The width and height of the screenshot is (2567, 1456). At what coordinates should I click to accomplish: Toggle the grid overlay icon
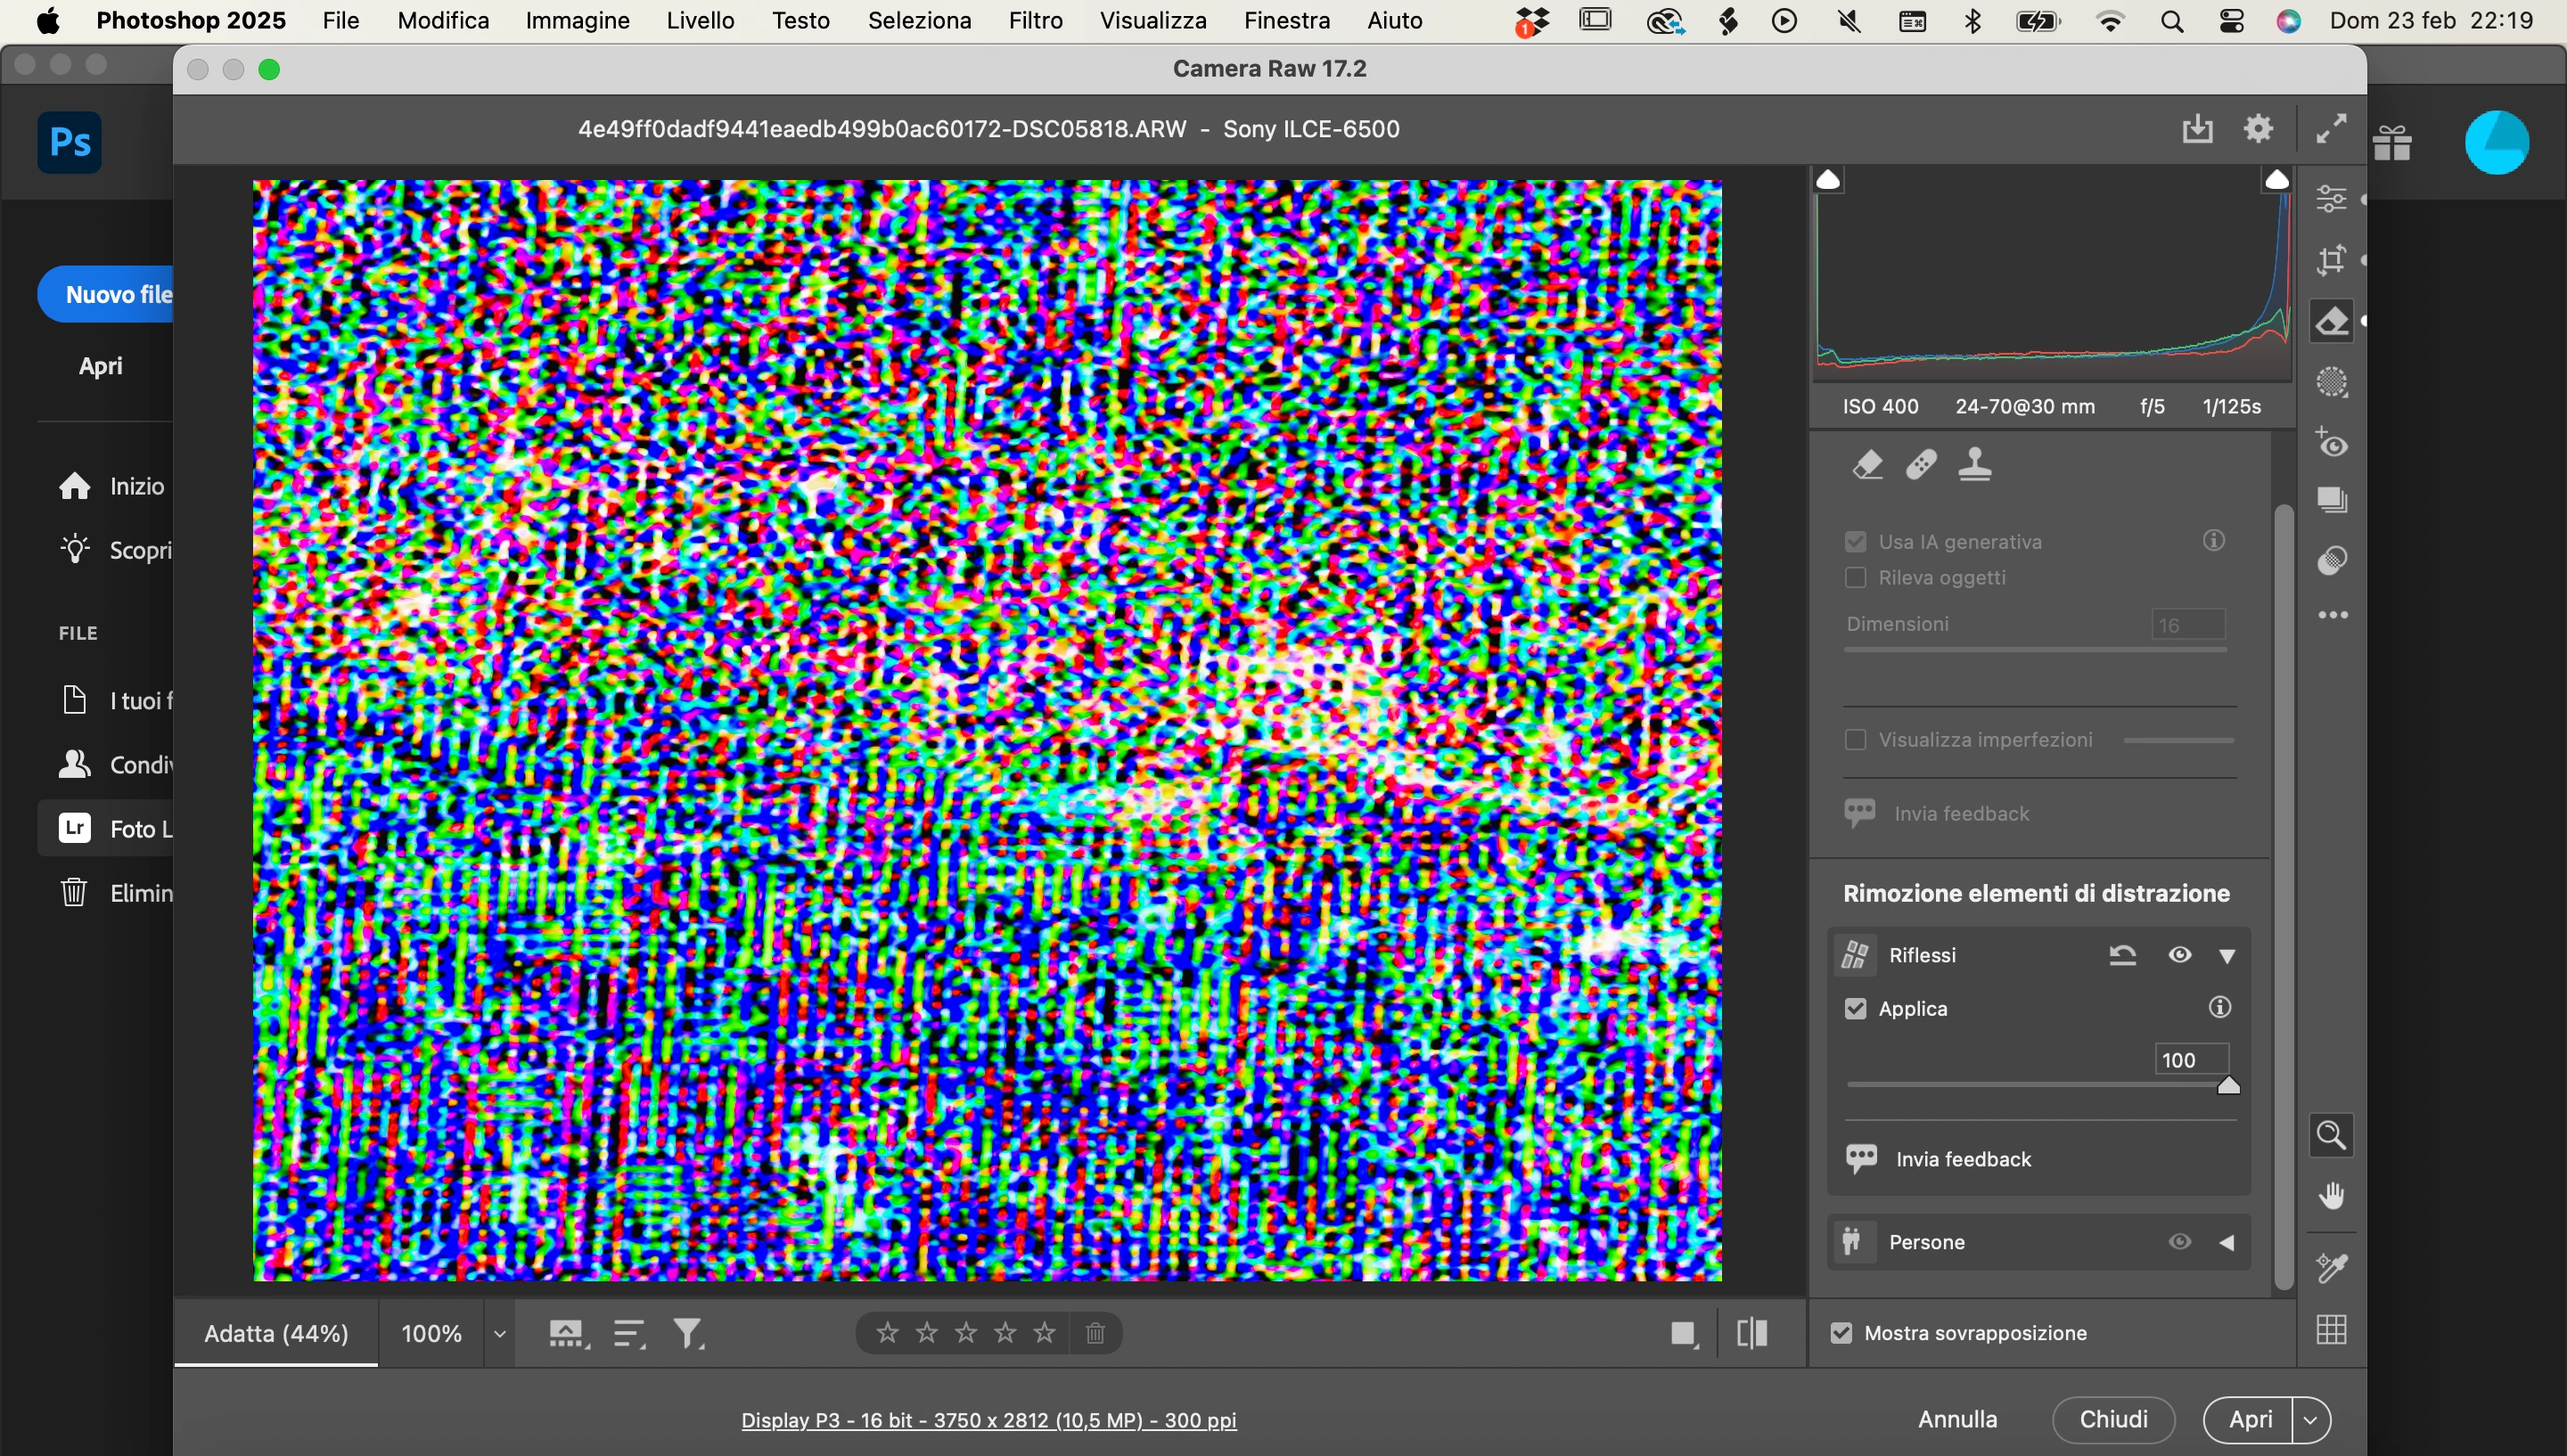pyautogui.click(x=2332, y=1330)
